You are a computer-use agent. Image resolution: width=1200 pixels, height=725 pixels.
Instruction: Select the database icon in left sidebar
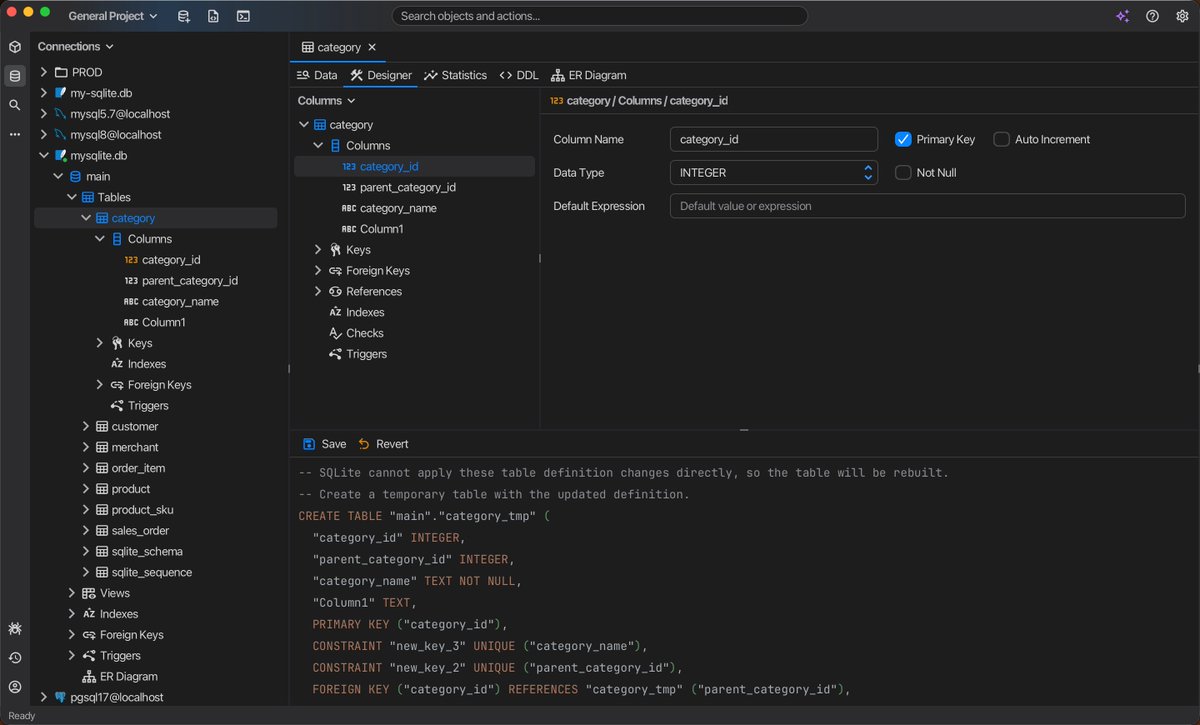coord(15,76)
